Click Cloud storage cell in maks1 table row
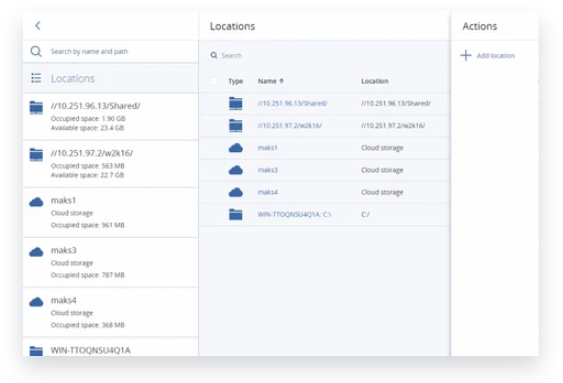Image resolution: width=563 pixels, height=383 pixels. (382, 148)
